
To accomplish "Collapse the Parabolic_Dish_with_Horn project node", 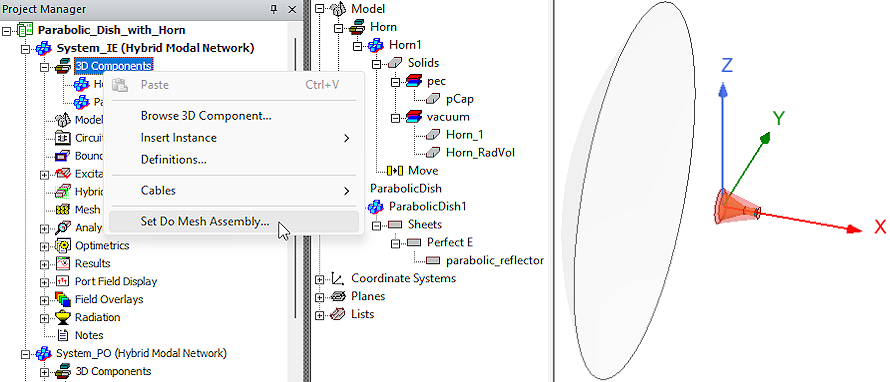I will 7,30.
